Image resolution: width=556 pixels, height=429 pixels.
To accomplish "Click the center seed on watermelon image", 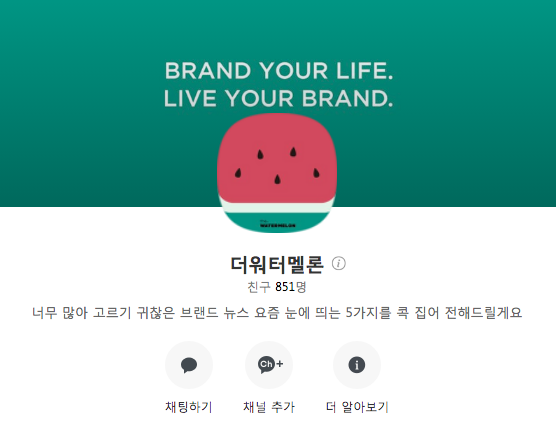I will point(277,179).
